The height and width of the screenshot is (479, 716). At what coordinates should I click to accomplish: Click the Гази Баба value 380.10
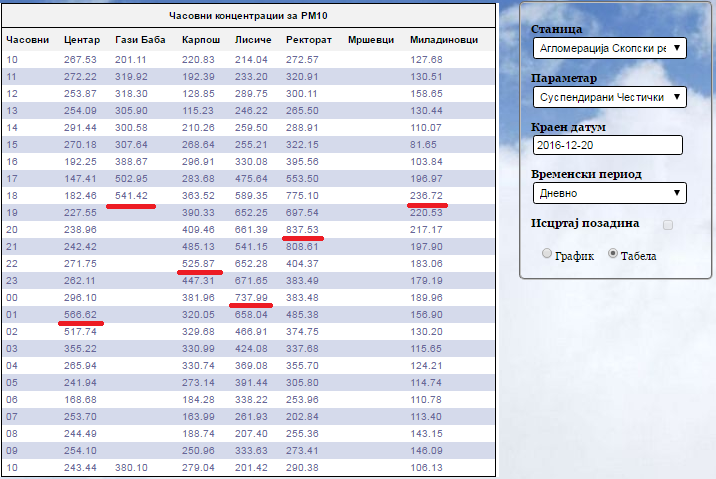(131, 468)
